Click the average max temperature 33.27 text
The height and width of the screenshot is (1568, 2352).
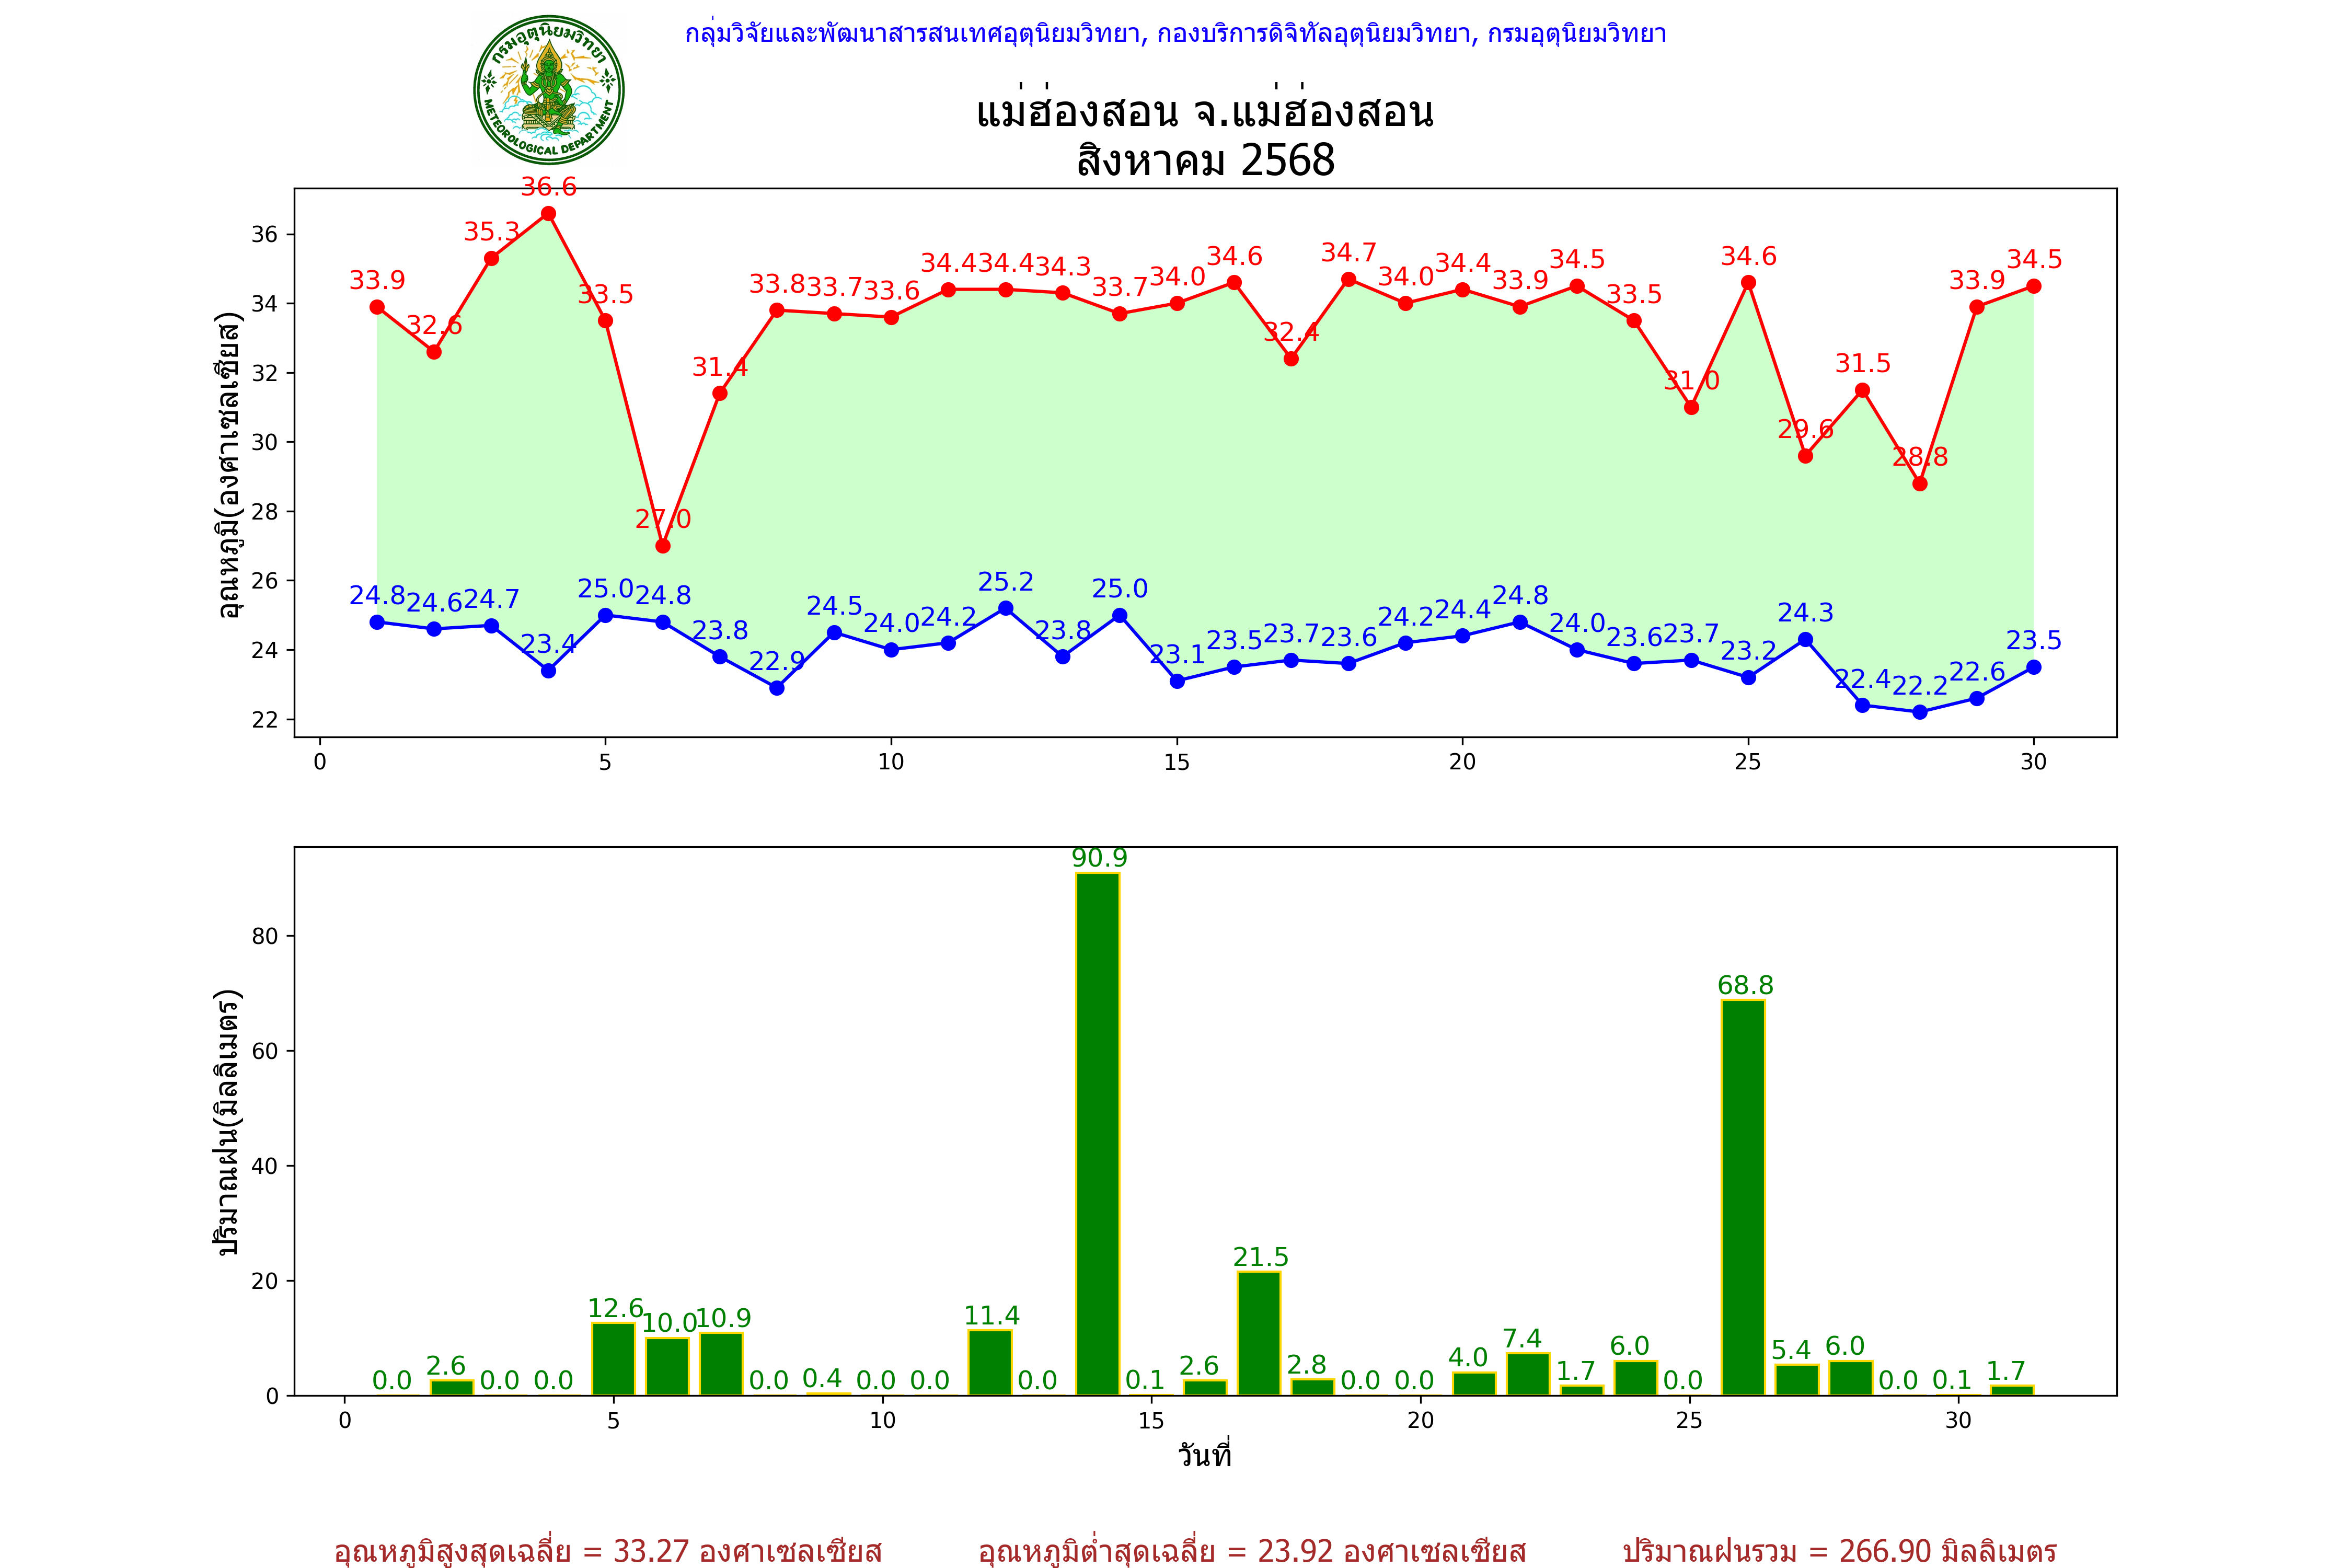pos(608,1550)
